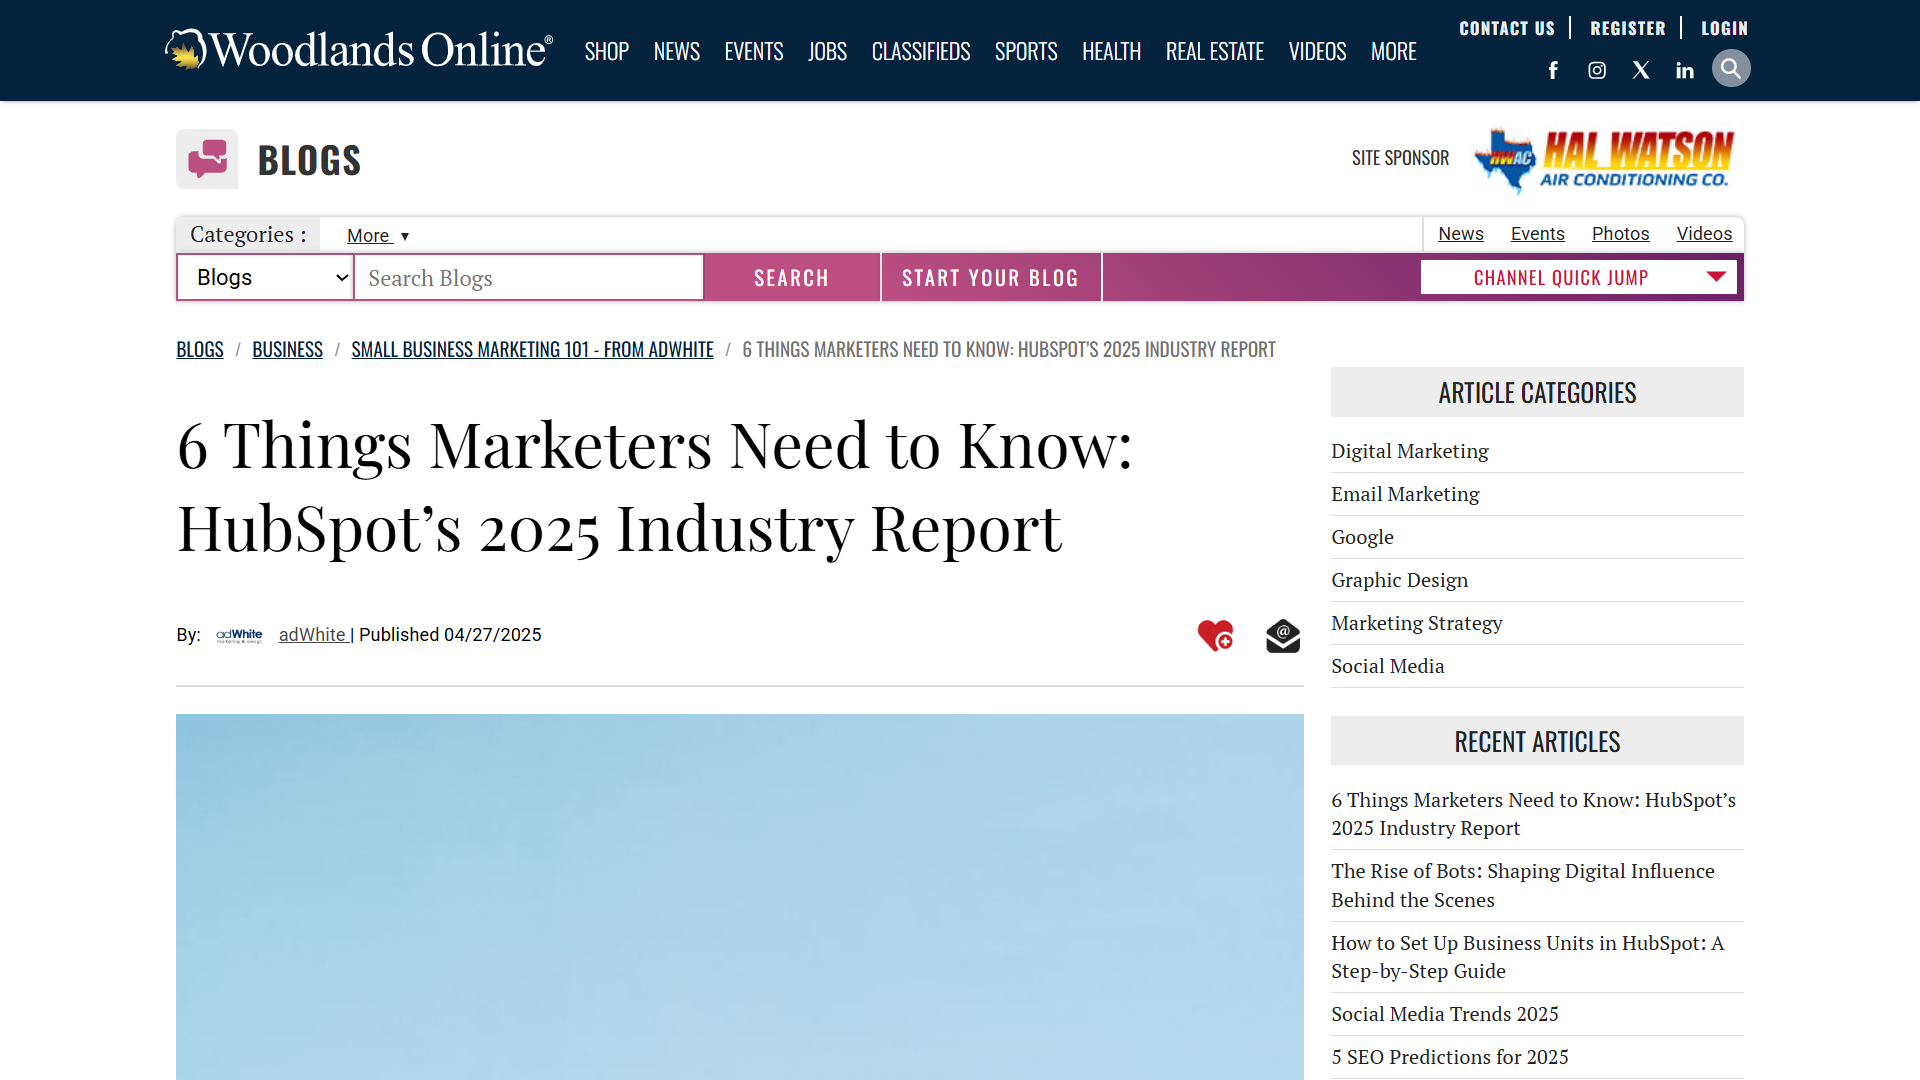Screen dimensions: 1920x1080
Task: Click the Woodlands Online logo
Action: click(x=359, y=49)
